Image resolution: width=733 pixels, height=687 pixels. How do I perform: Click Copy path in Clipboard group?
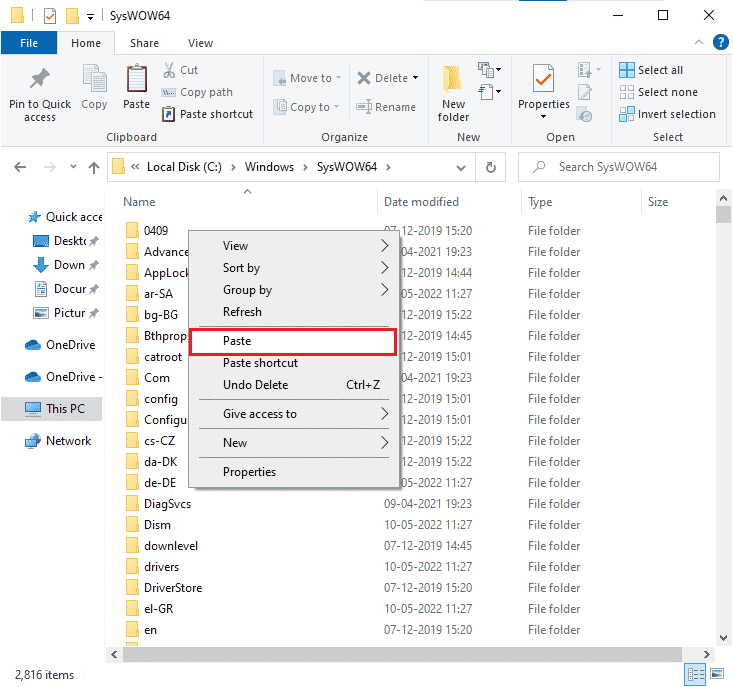coord(197,92)
